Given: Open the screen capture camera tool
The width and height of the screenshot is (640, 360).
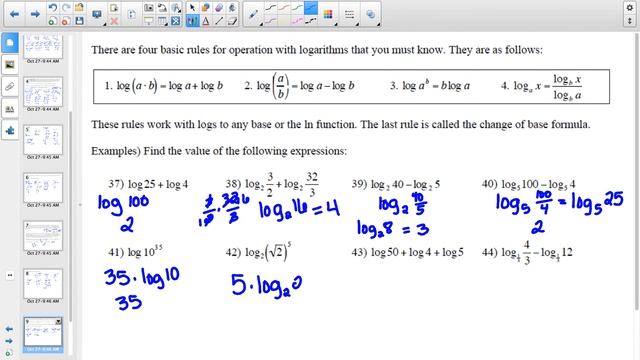Looking at the screenshot, I should point(149,8).
